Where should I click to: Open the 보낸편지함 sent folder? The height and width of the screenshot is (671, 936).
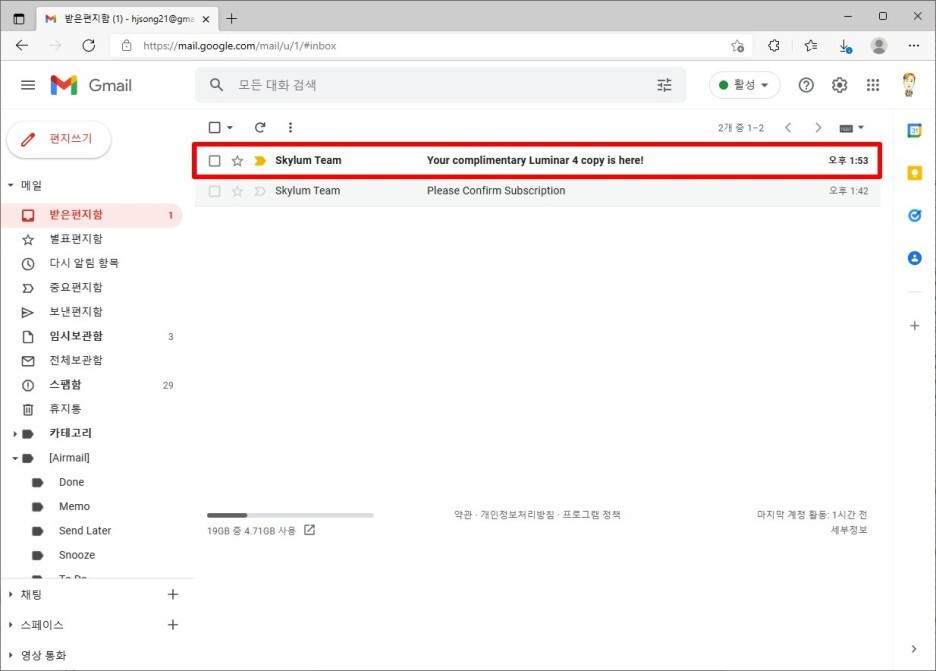tap(92, 312)
